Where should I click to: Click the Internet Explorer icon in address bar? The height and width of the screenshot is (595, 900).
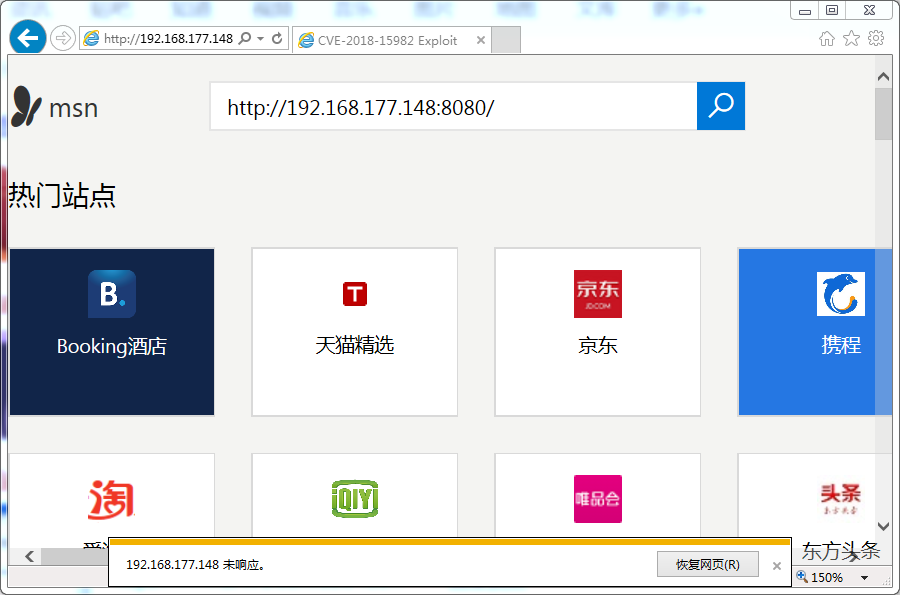pyautogui.click(x=91, y=38)
